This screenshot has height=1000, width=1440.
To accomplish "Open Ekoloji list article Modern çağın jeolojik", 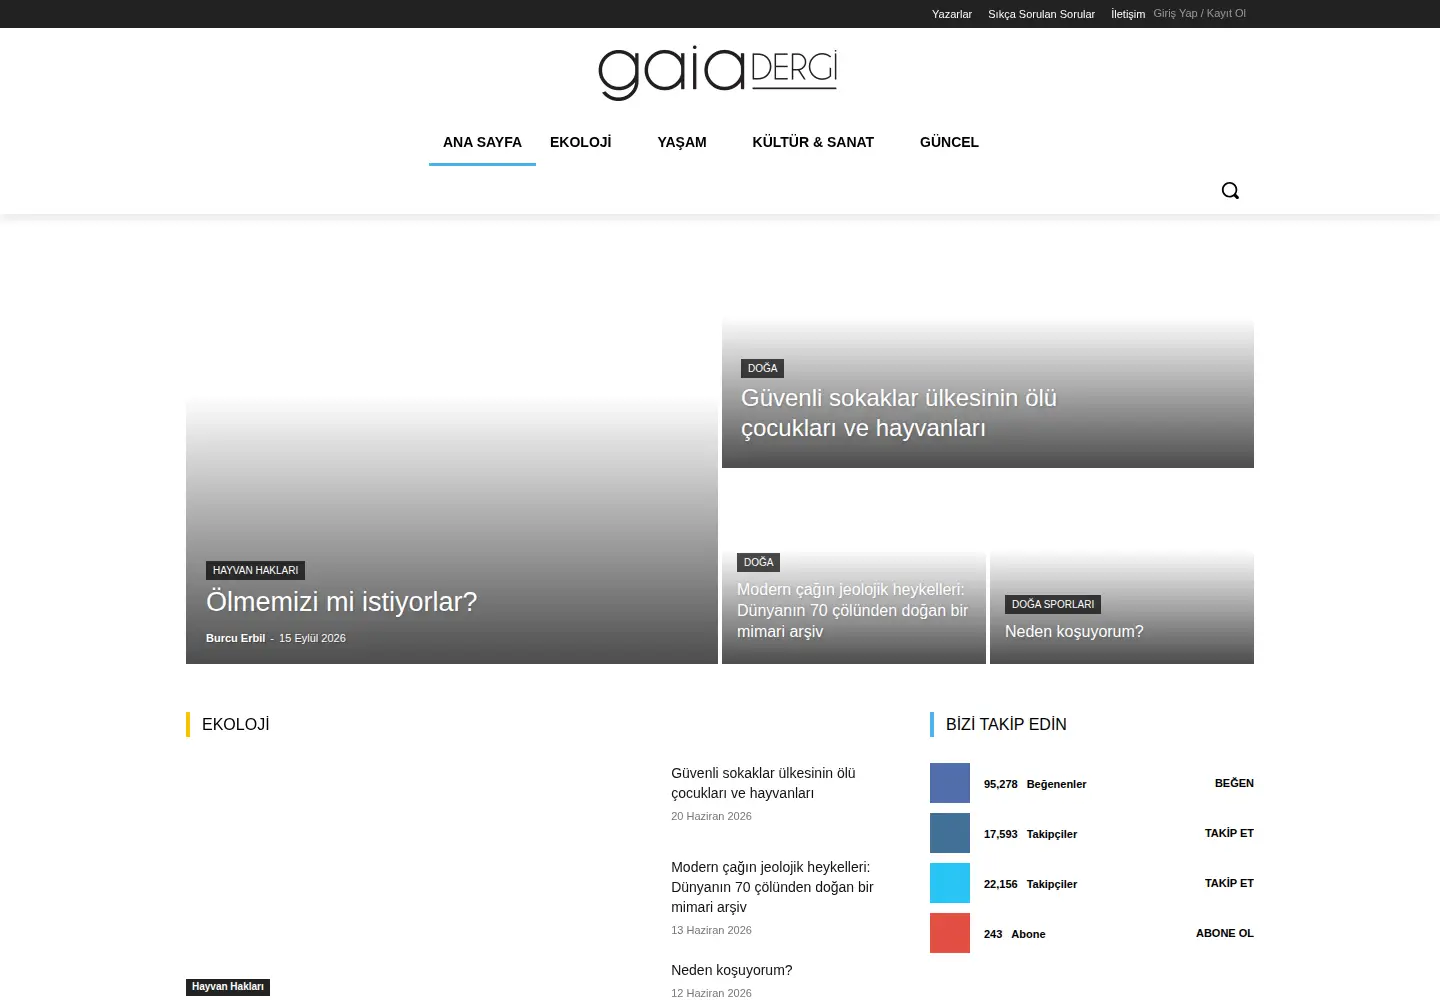I will [772, 887].
